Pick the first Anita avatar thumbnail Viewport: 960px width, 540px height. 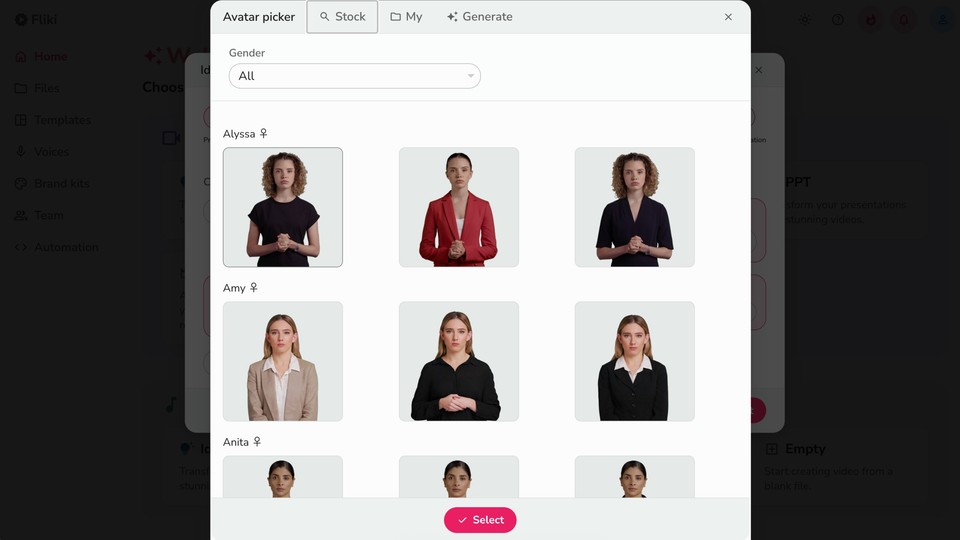coord(283,476)
